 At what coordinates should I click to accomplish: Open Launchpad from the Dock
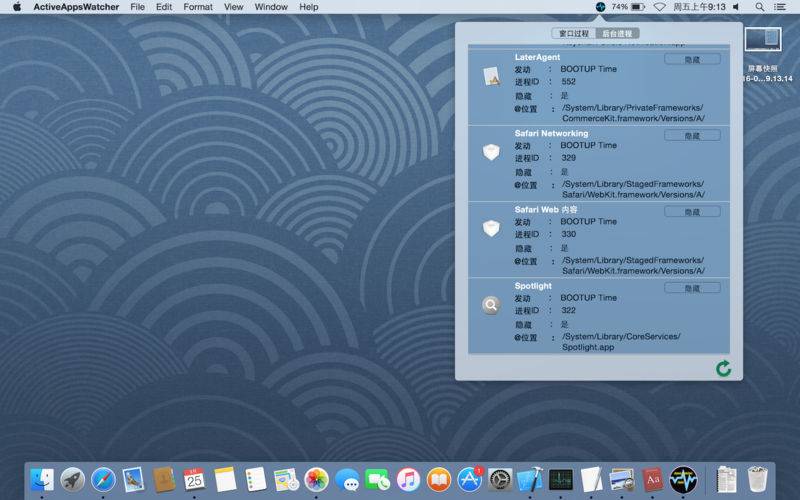click(72, 480)
